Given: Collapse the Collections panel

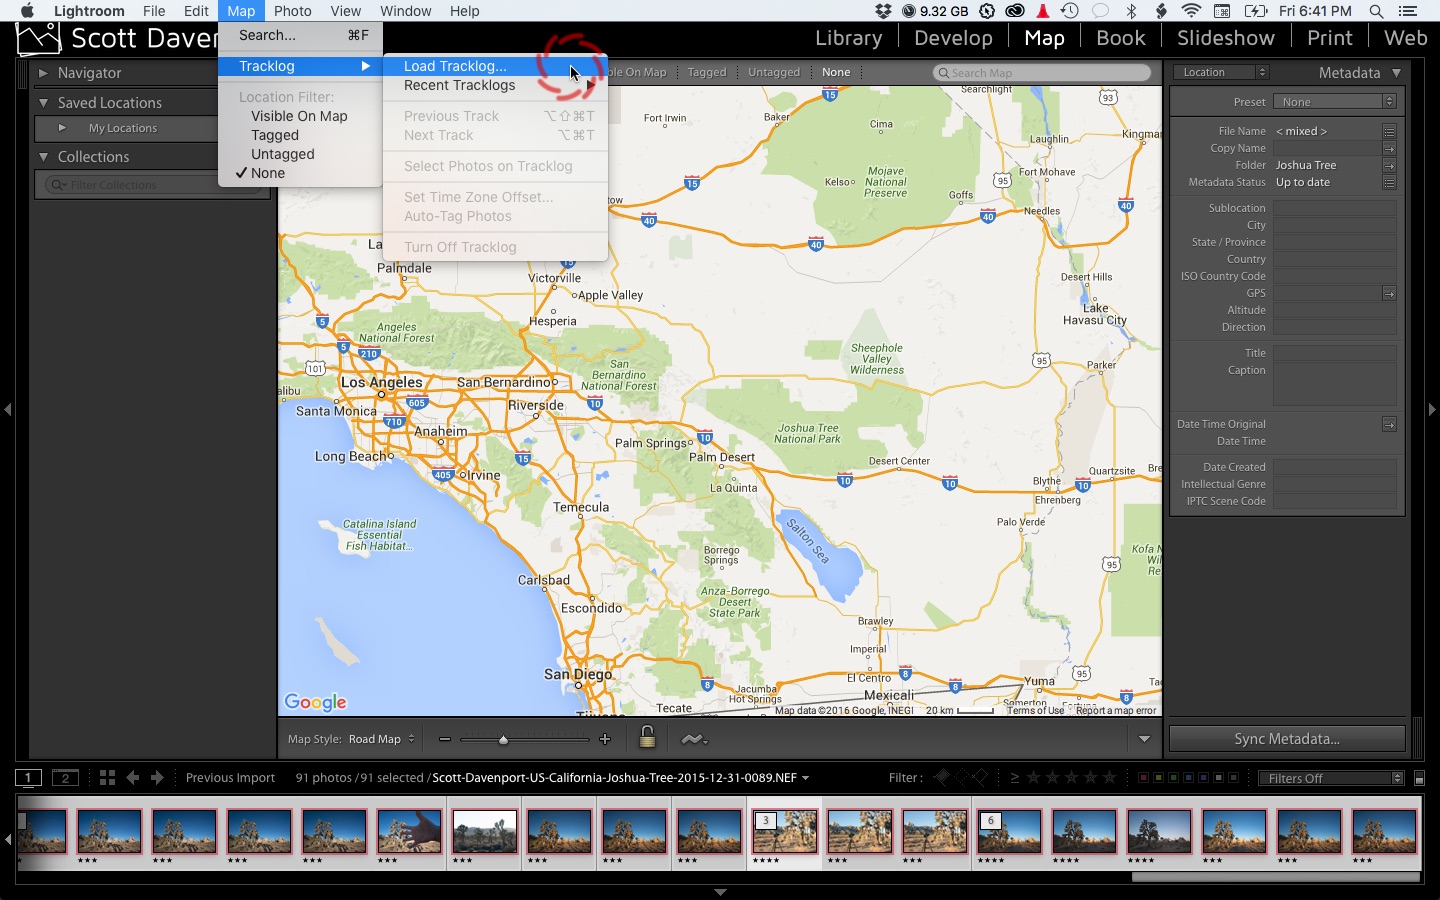Looking at the screenshot, I should pos(43,157).
